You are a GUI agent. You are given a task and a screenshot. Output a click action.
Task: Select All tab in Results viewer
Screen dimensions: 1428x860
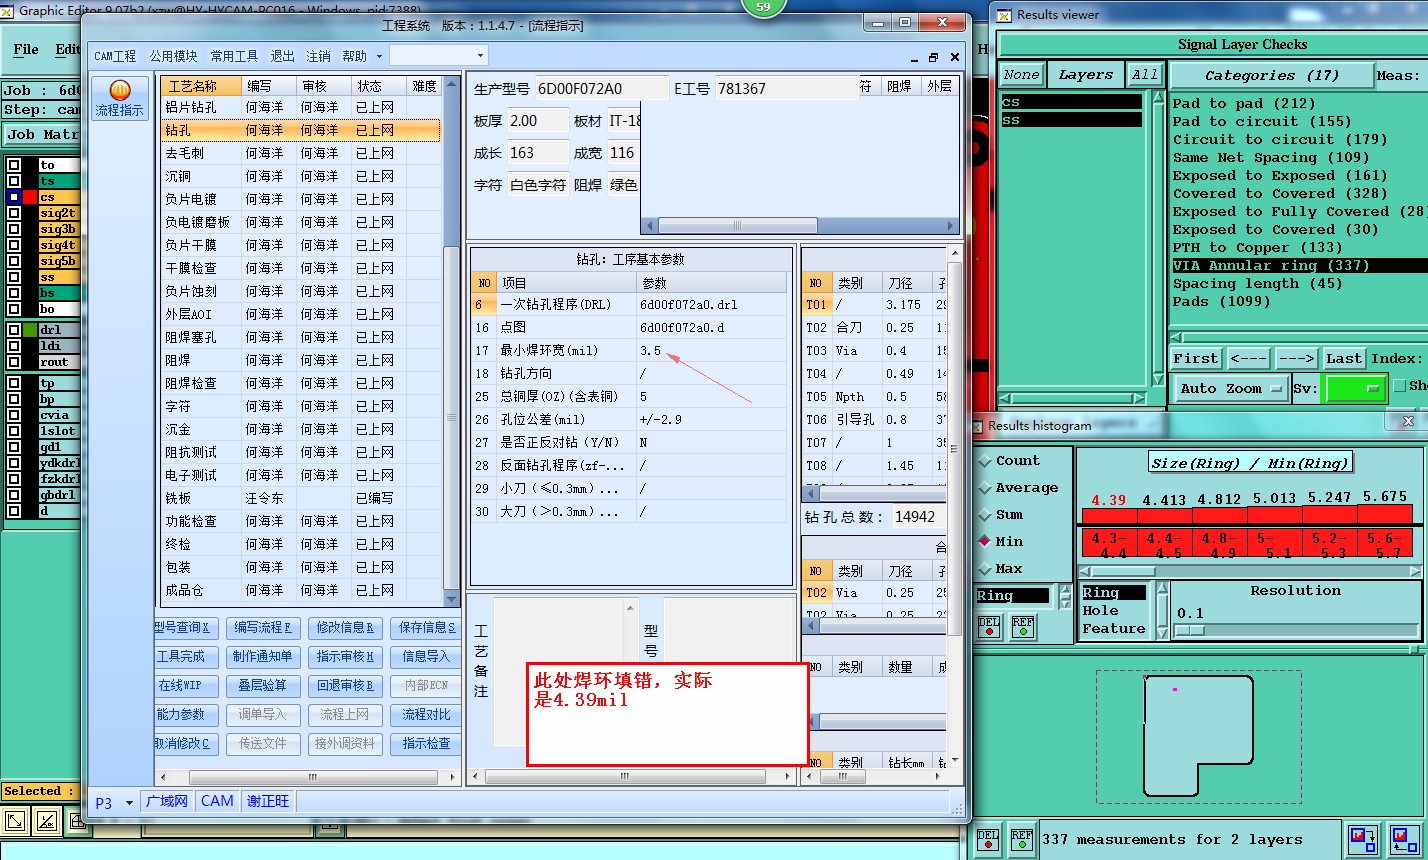pyautogui.click(x=1145, y=75)
